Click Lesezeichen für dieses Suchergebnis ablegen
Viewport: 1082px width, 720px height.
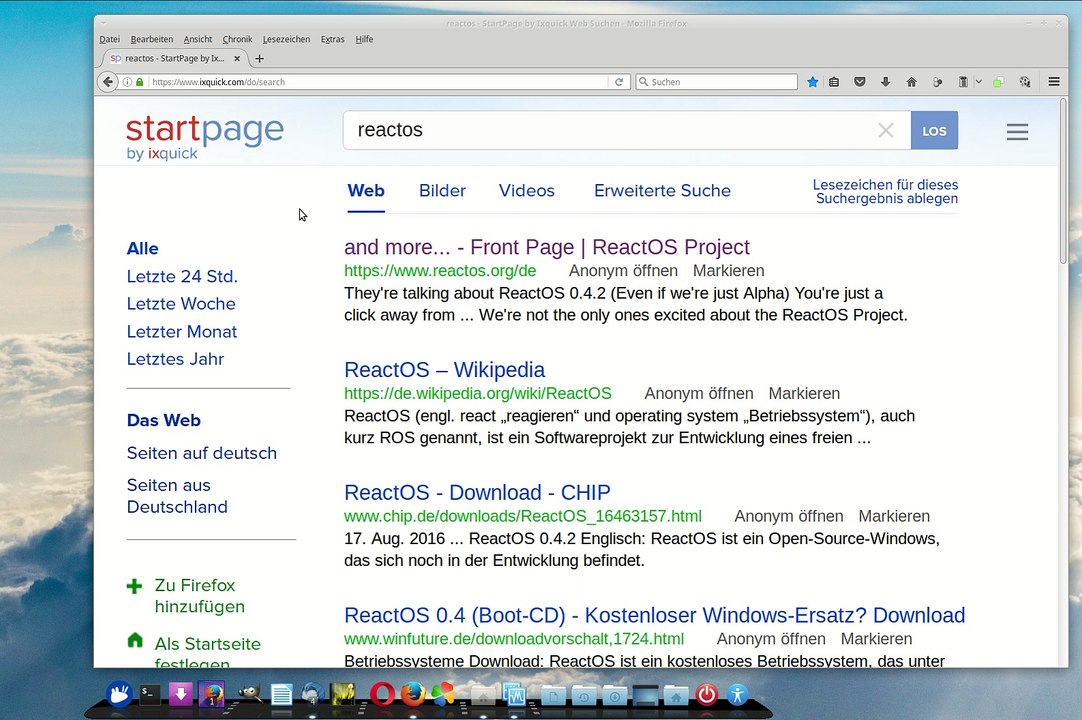[x=885, y=192]
